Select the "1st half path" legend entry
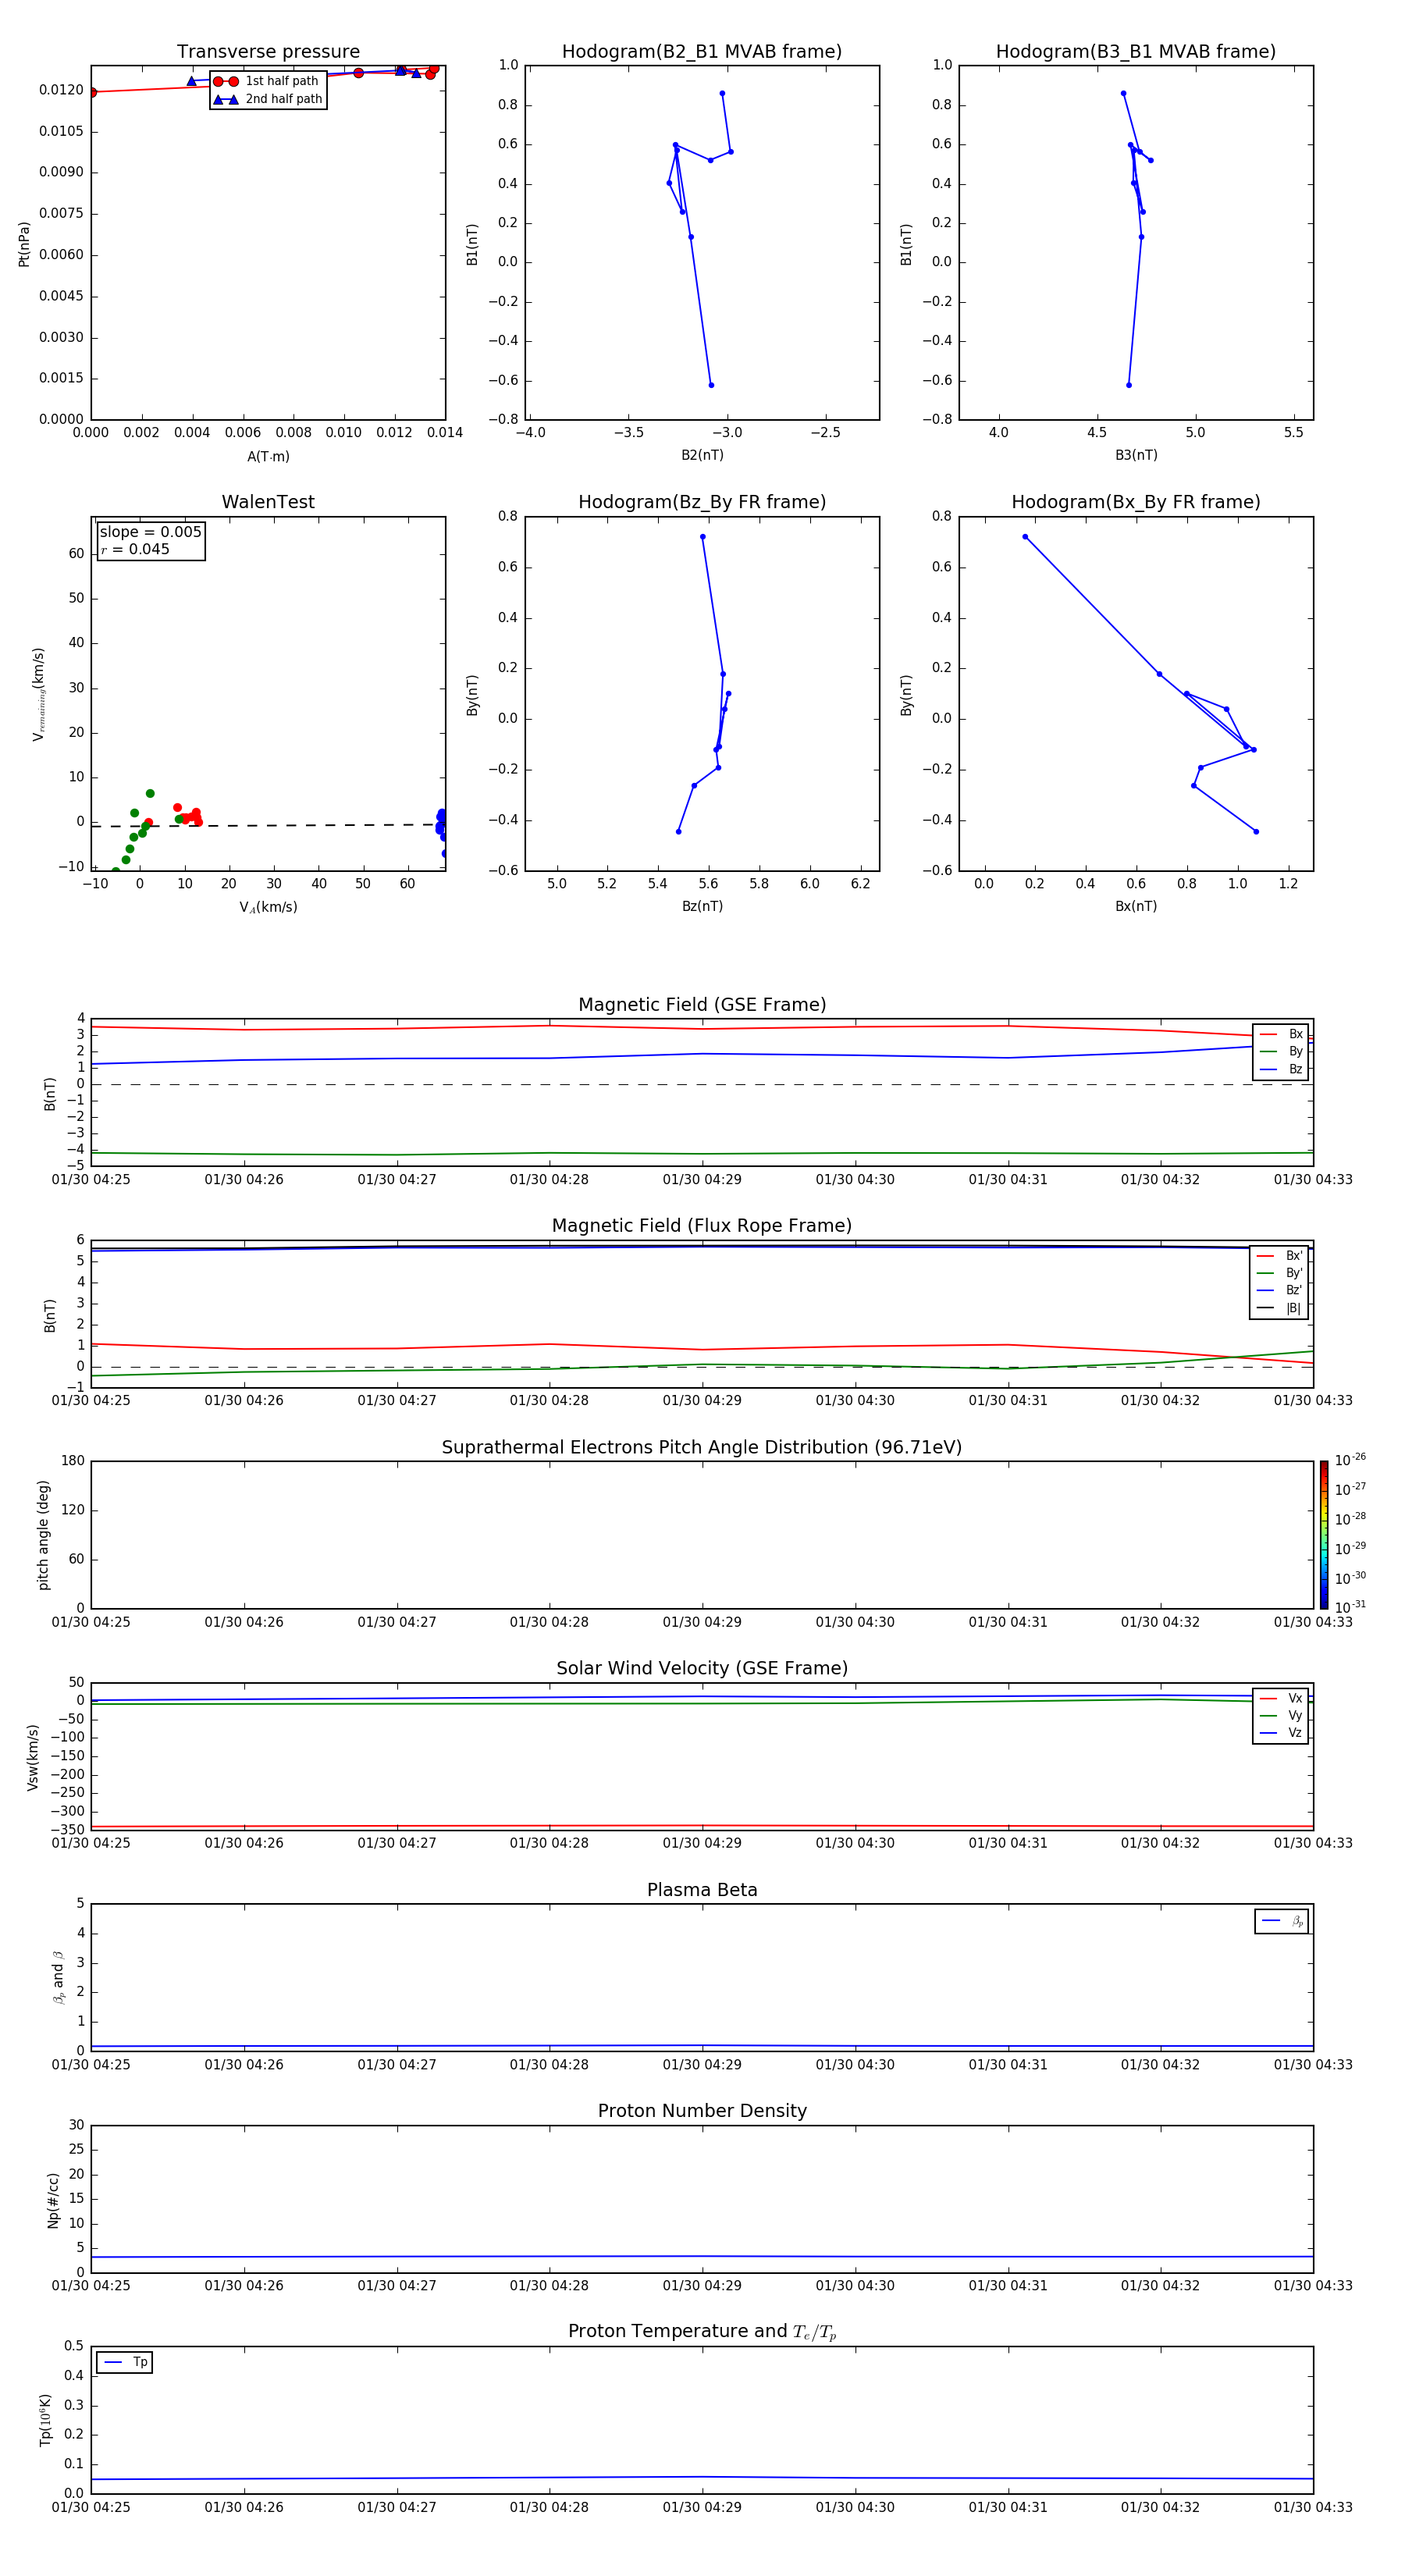 coord(267,81)
